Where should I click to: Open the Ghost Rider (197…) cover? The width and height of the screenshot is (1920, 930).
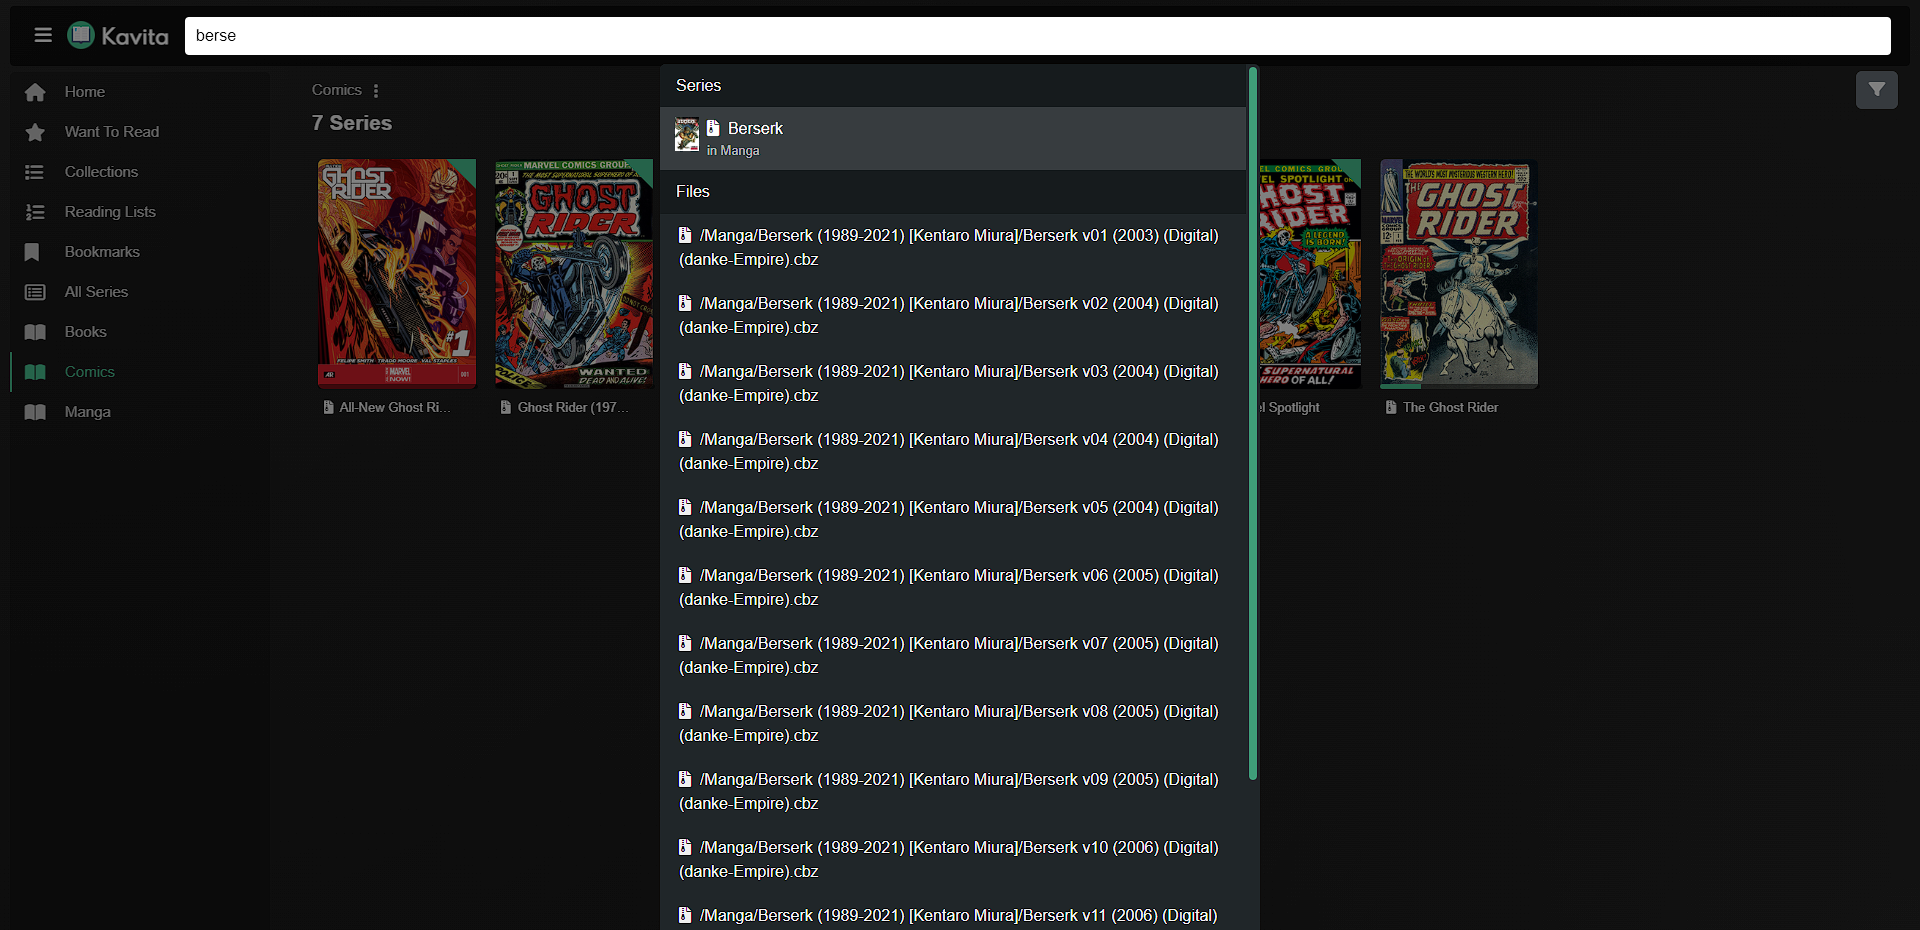pos(574,273)
